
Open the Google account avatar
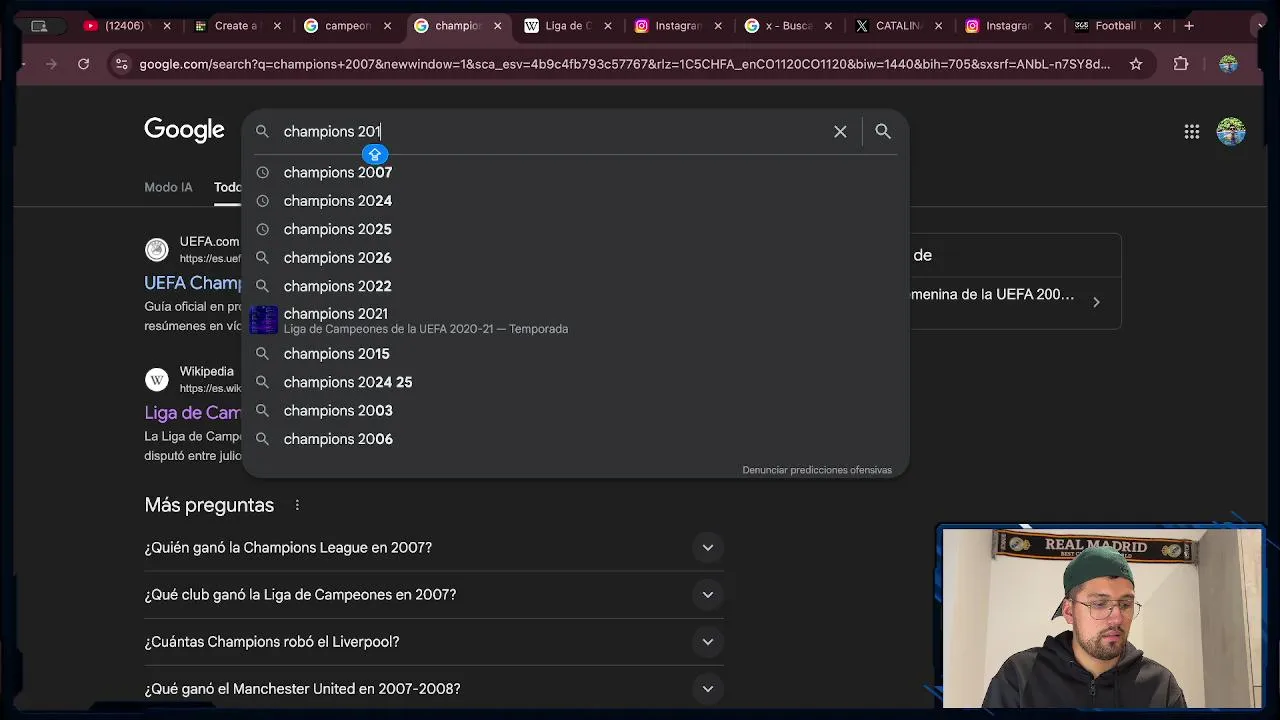(1231, 131)
